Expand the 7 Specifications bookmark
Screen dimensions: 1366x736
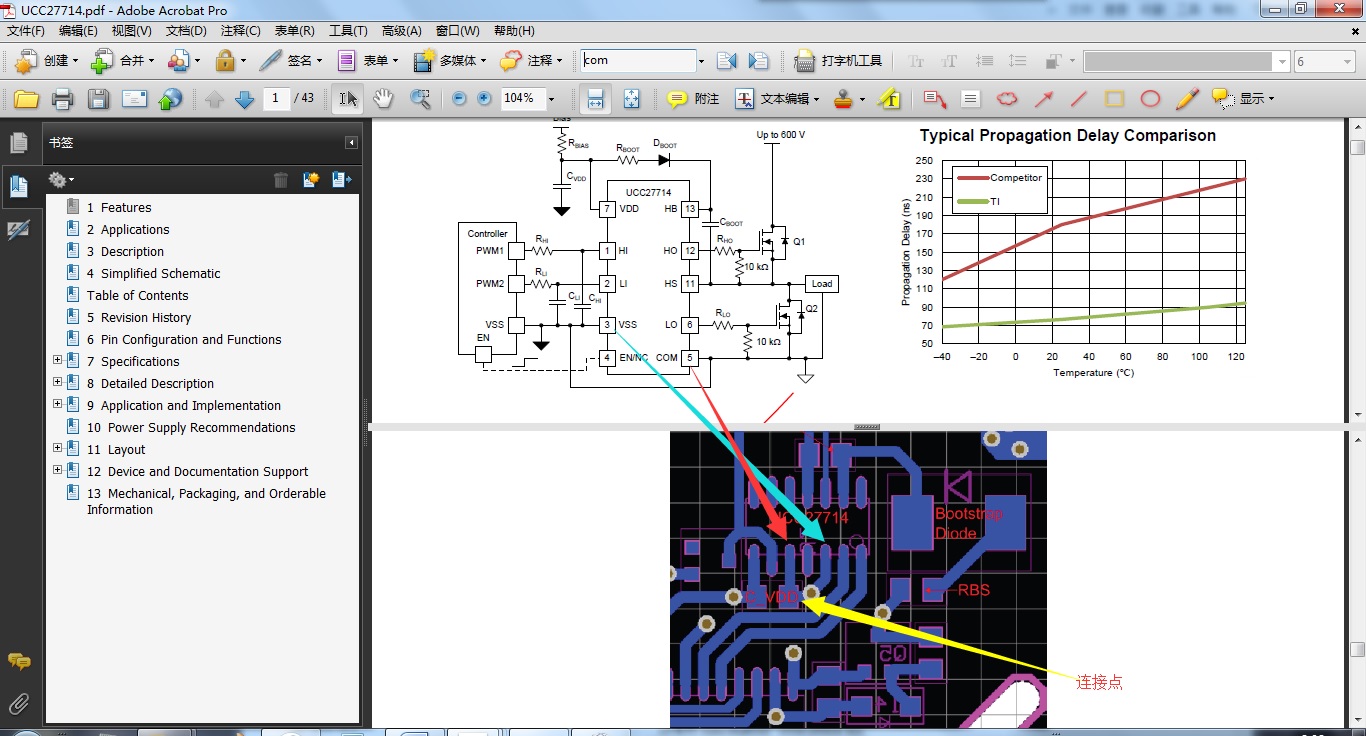click(x=57, y=361)
